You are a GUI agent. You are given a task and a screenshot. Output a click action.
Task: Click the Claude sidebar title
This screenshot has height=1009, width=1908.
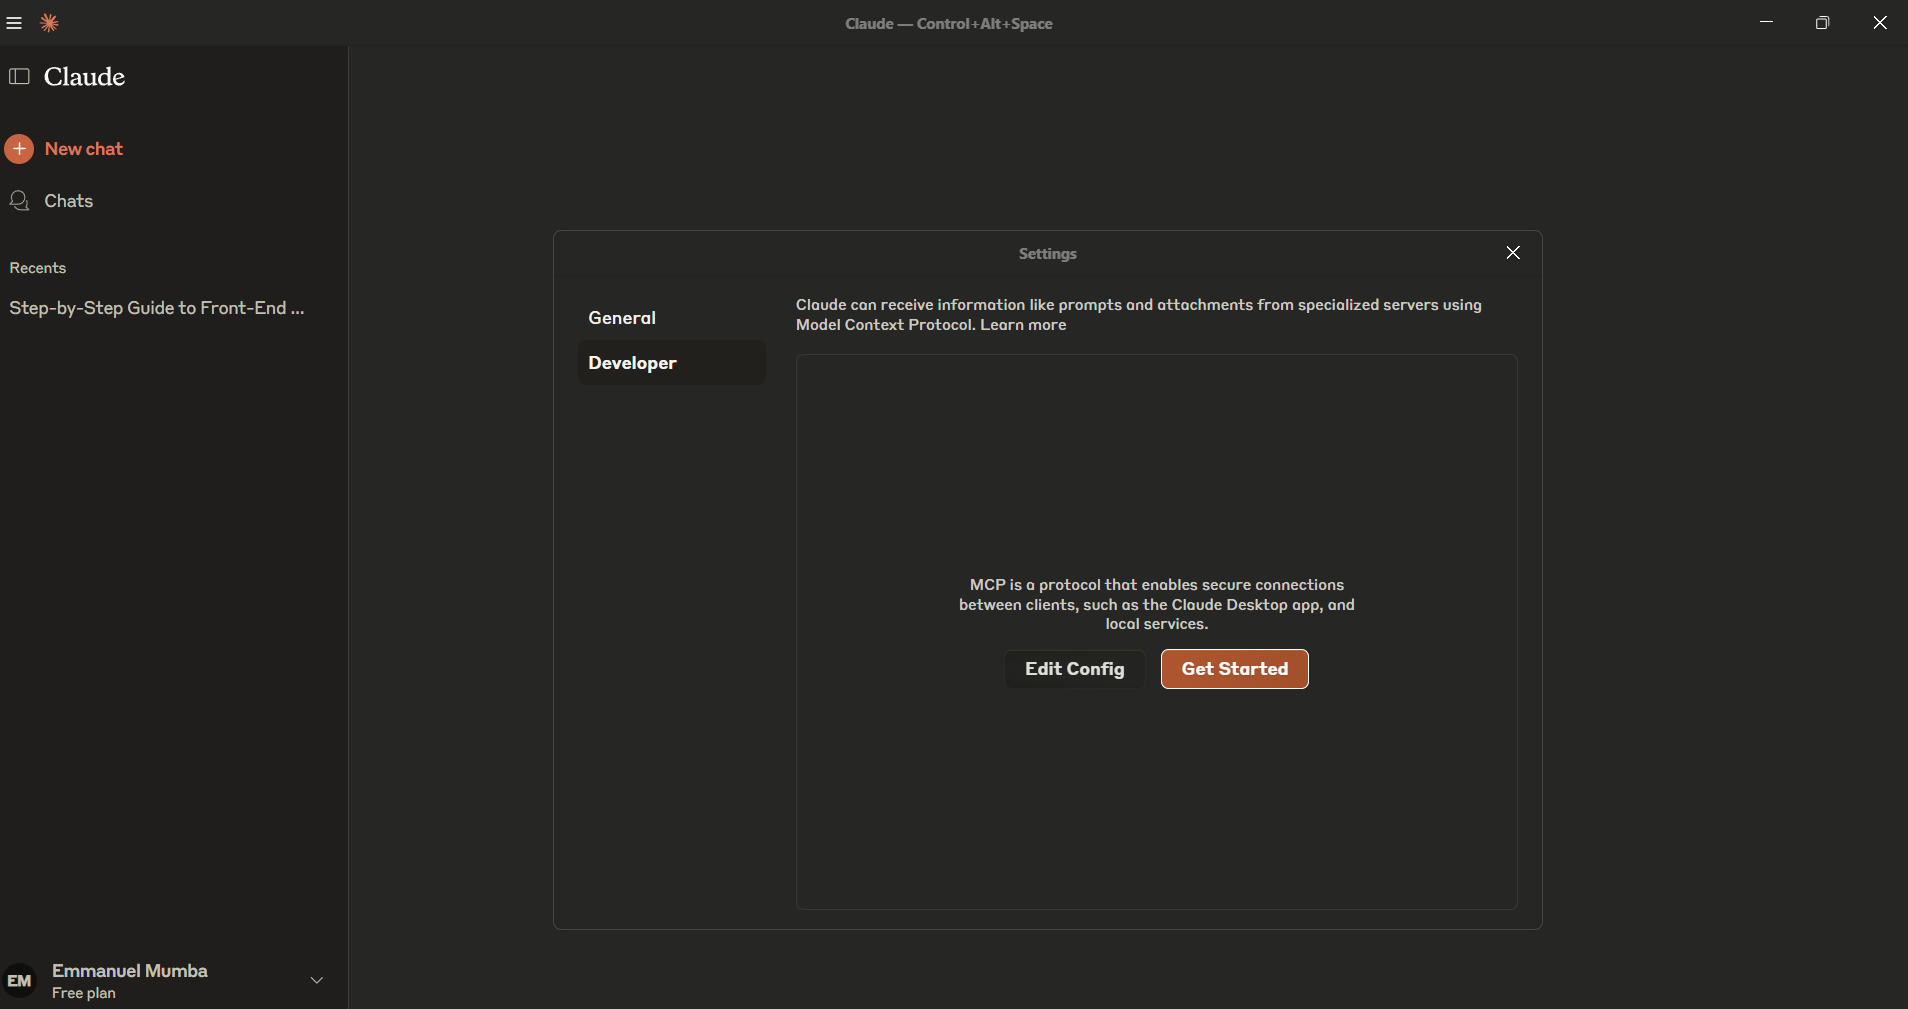click(x=85, y=77)
